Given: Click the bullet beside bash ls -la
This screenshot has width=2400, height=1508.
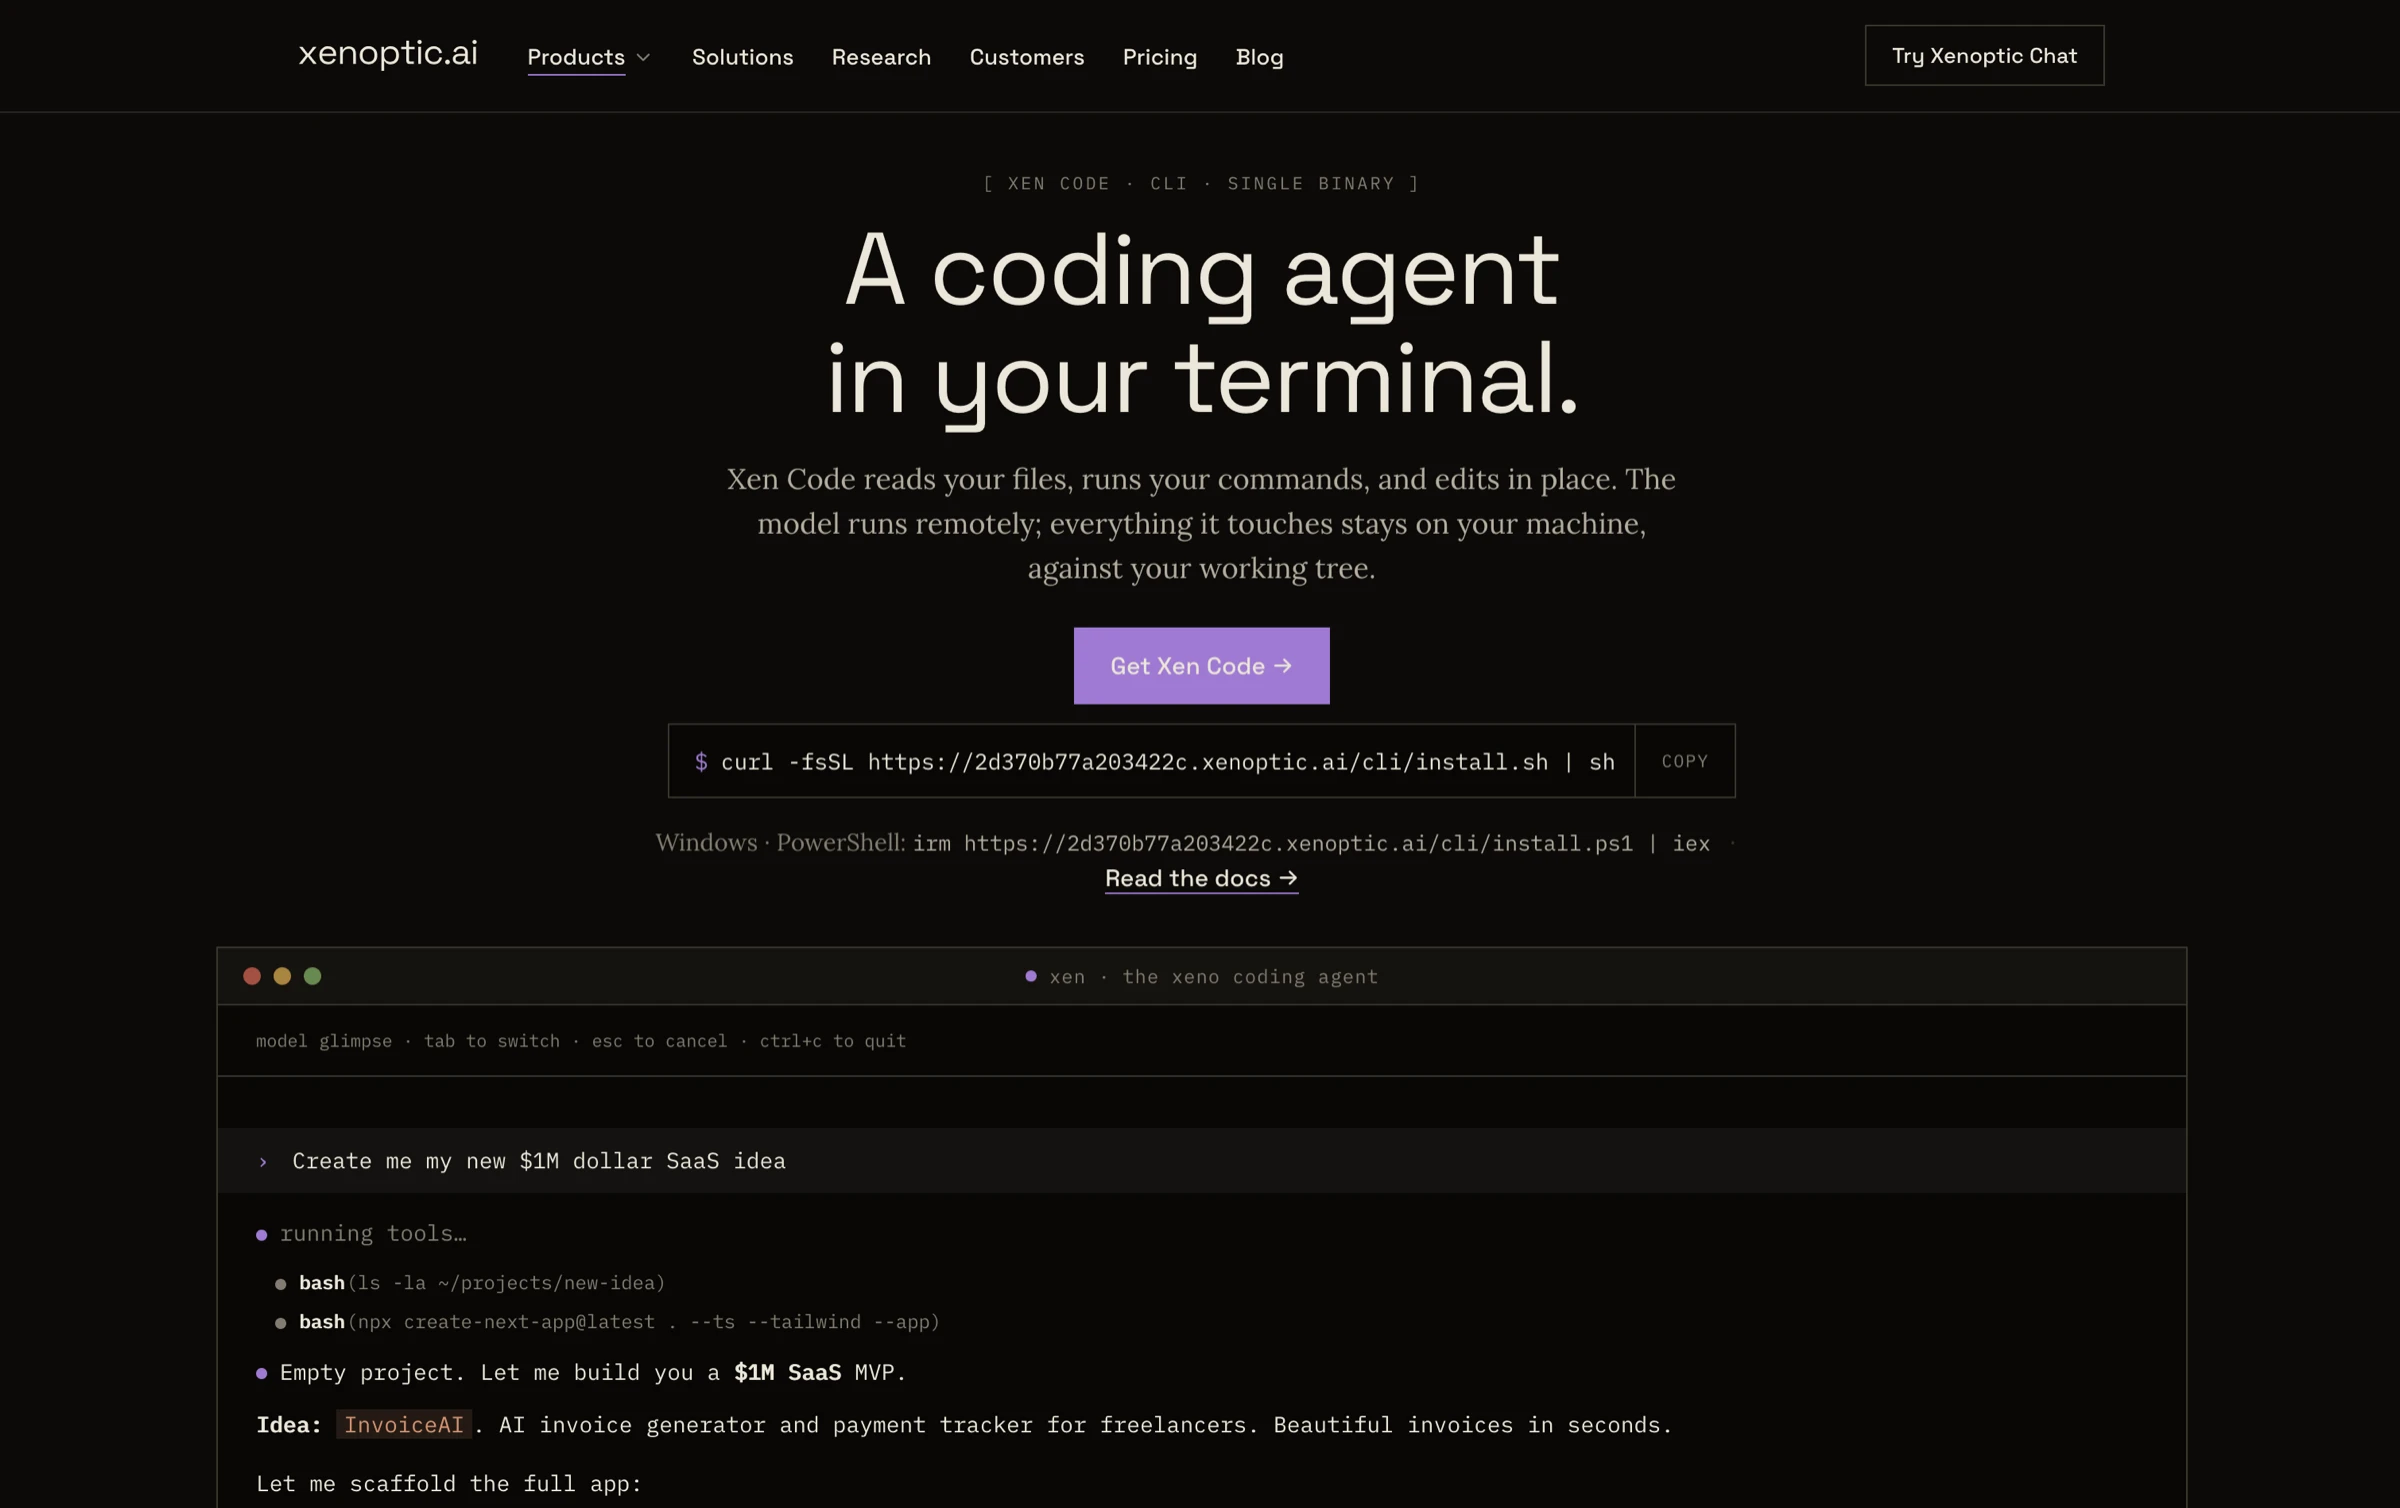Looking at the screenshot, I should click(x=281, y=1284).
